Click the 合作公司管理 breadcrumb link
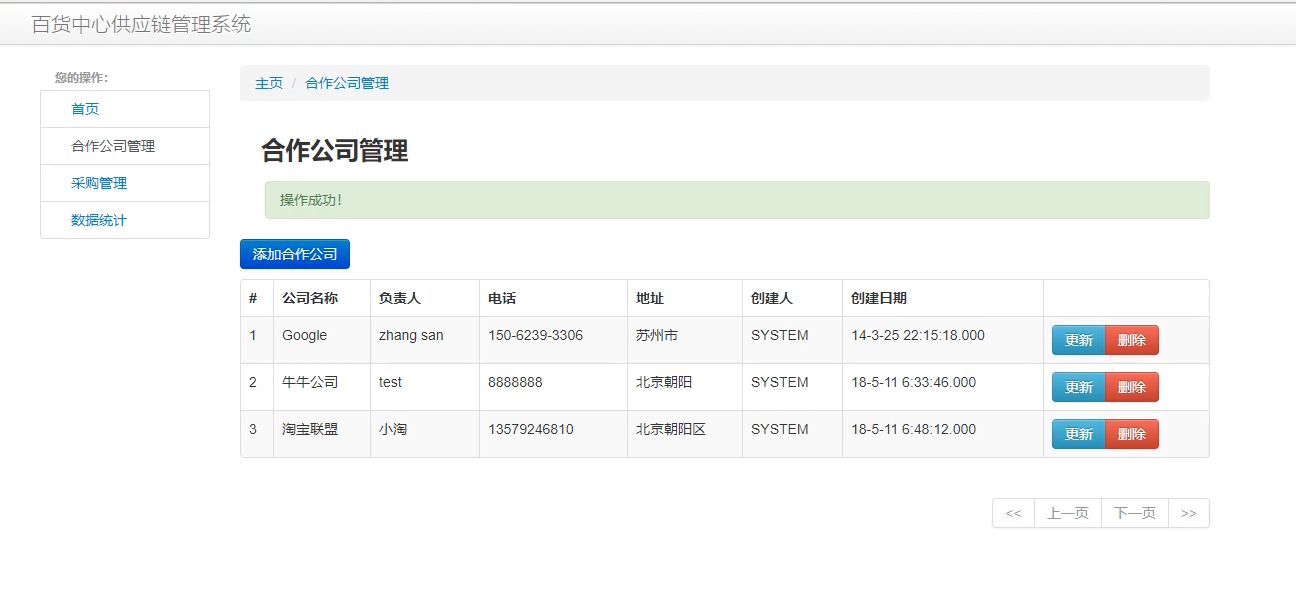The image size is (1296, 600). coord(347,83)
